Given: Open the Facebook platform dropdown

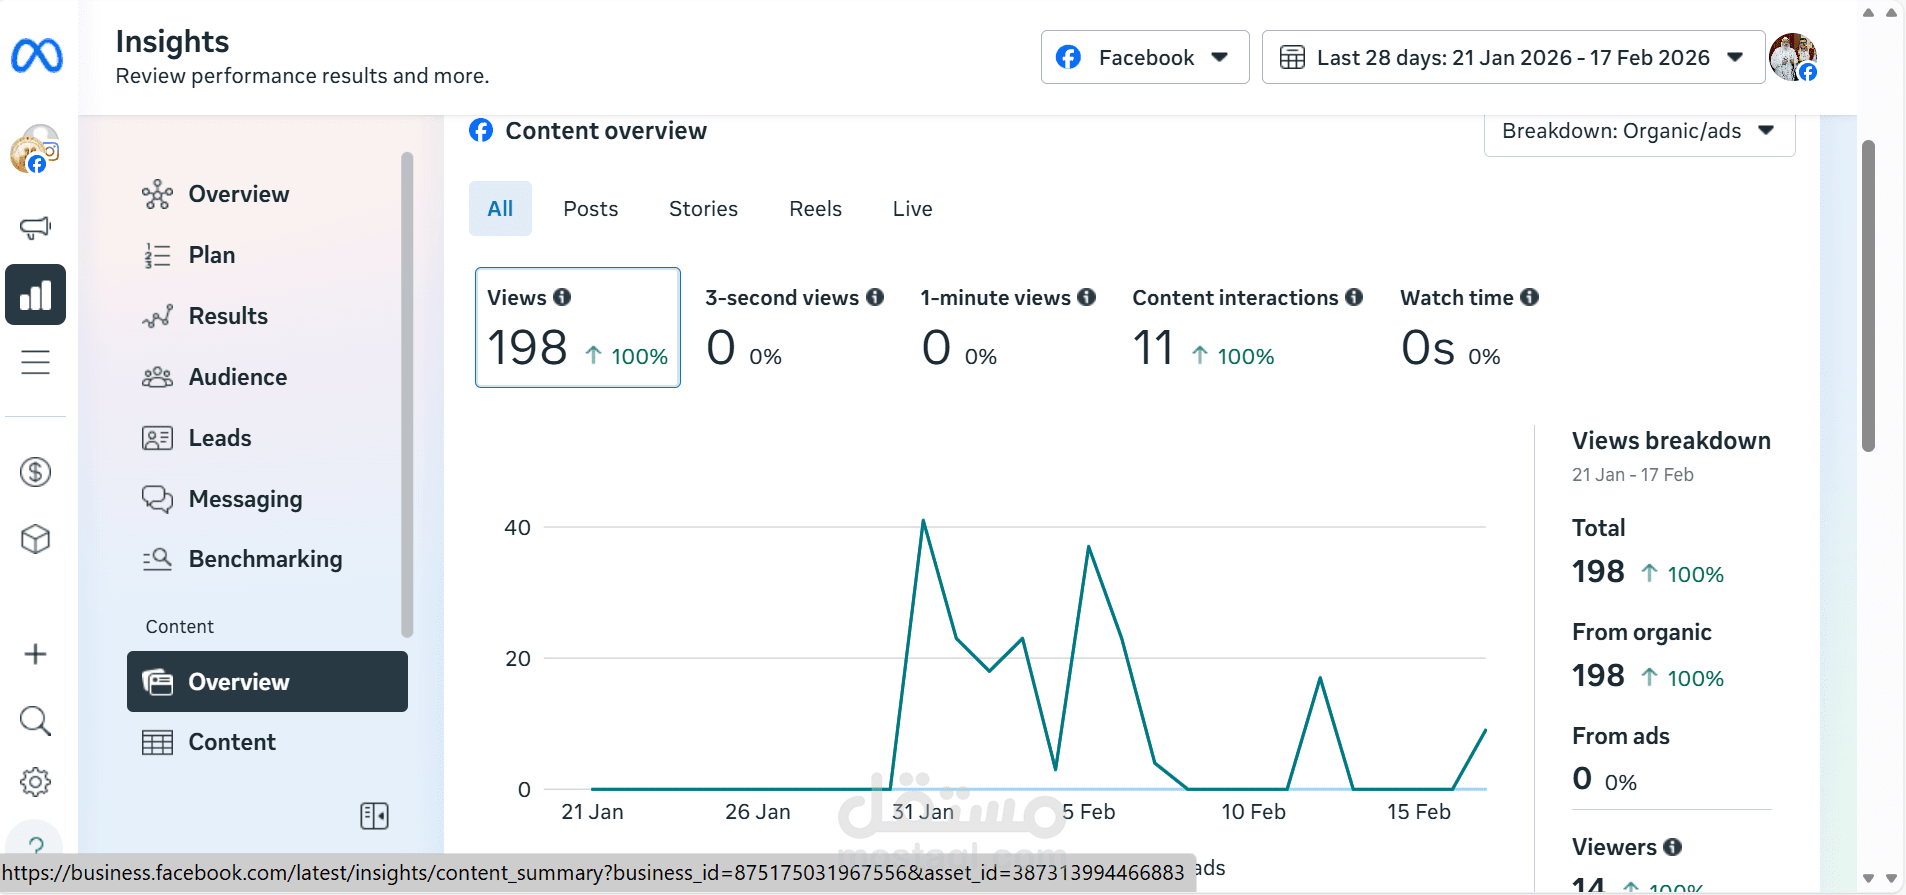Looking at the screenshot, I should pyautogui.click(x=1145, y=58).
